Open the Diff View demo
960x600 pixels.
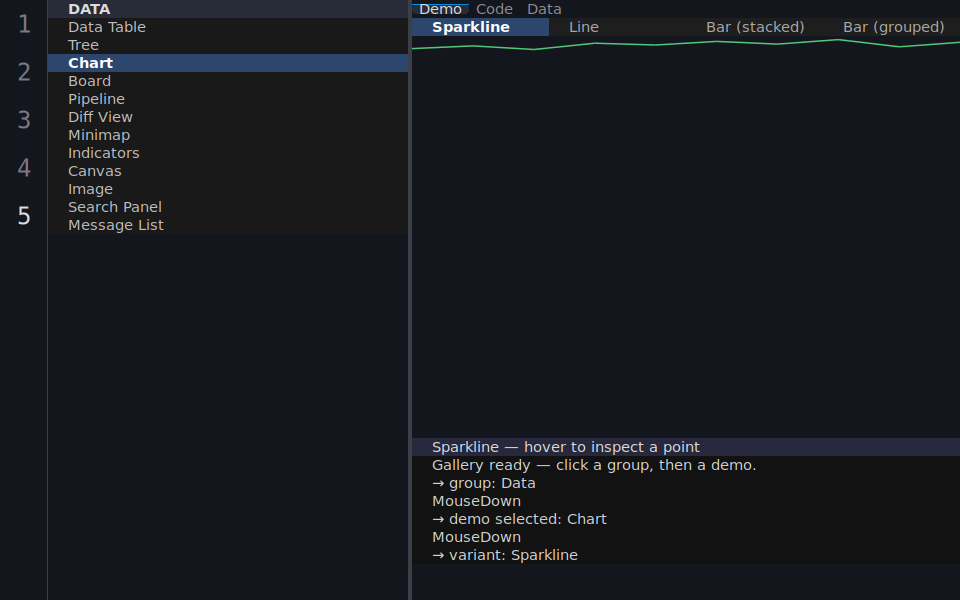click(x=228, y=117)
